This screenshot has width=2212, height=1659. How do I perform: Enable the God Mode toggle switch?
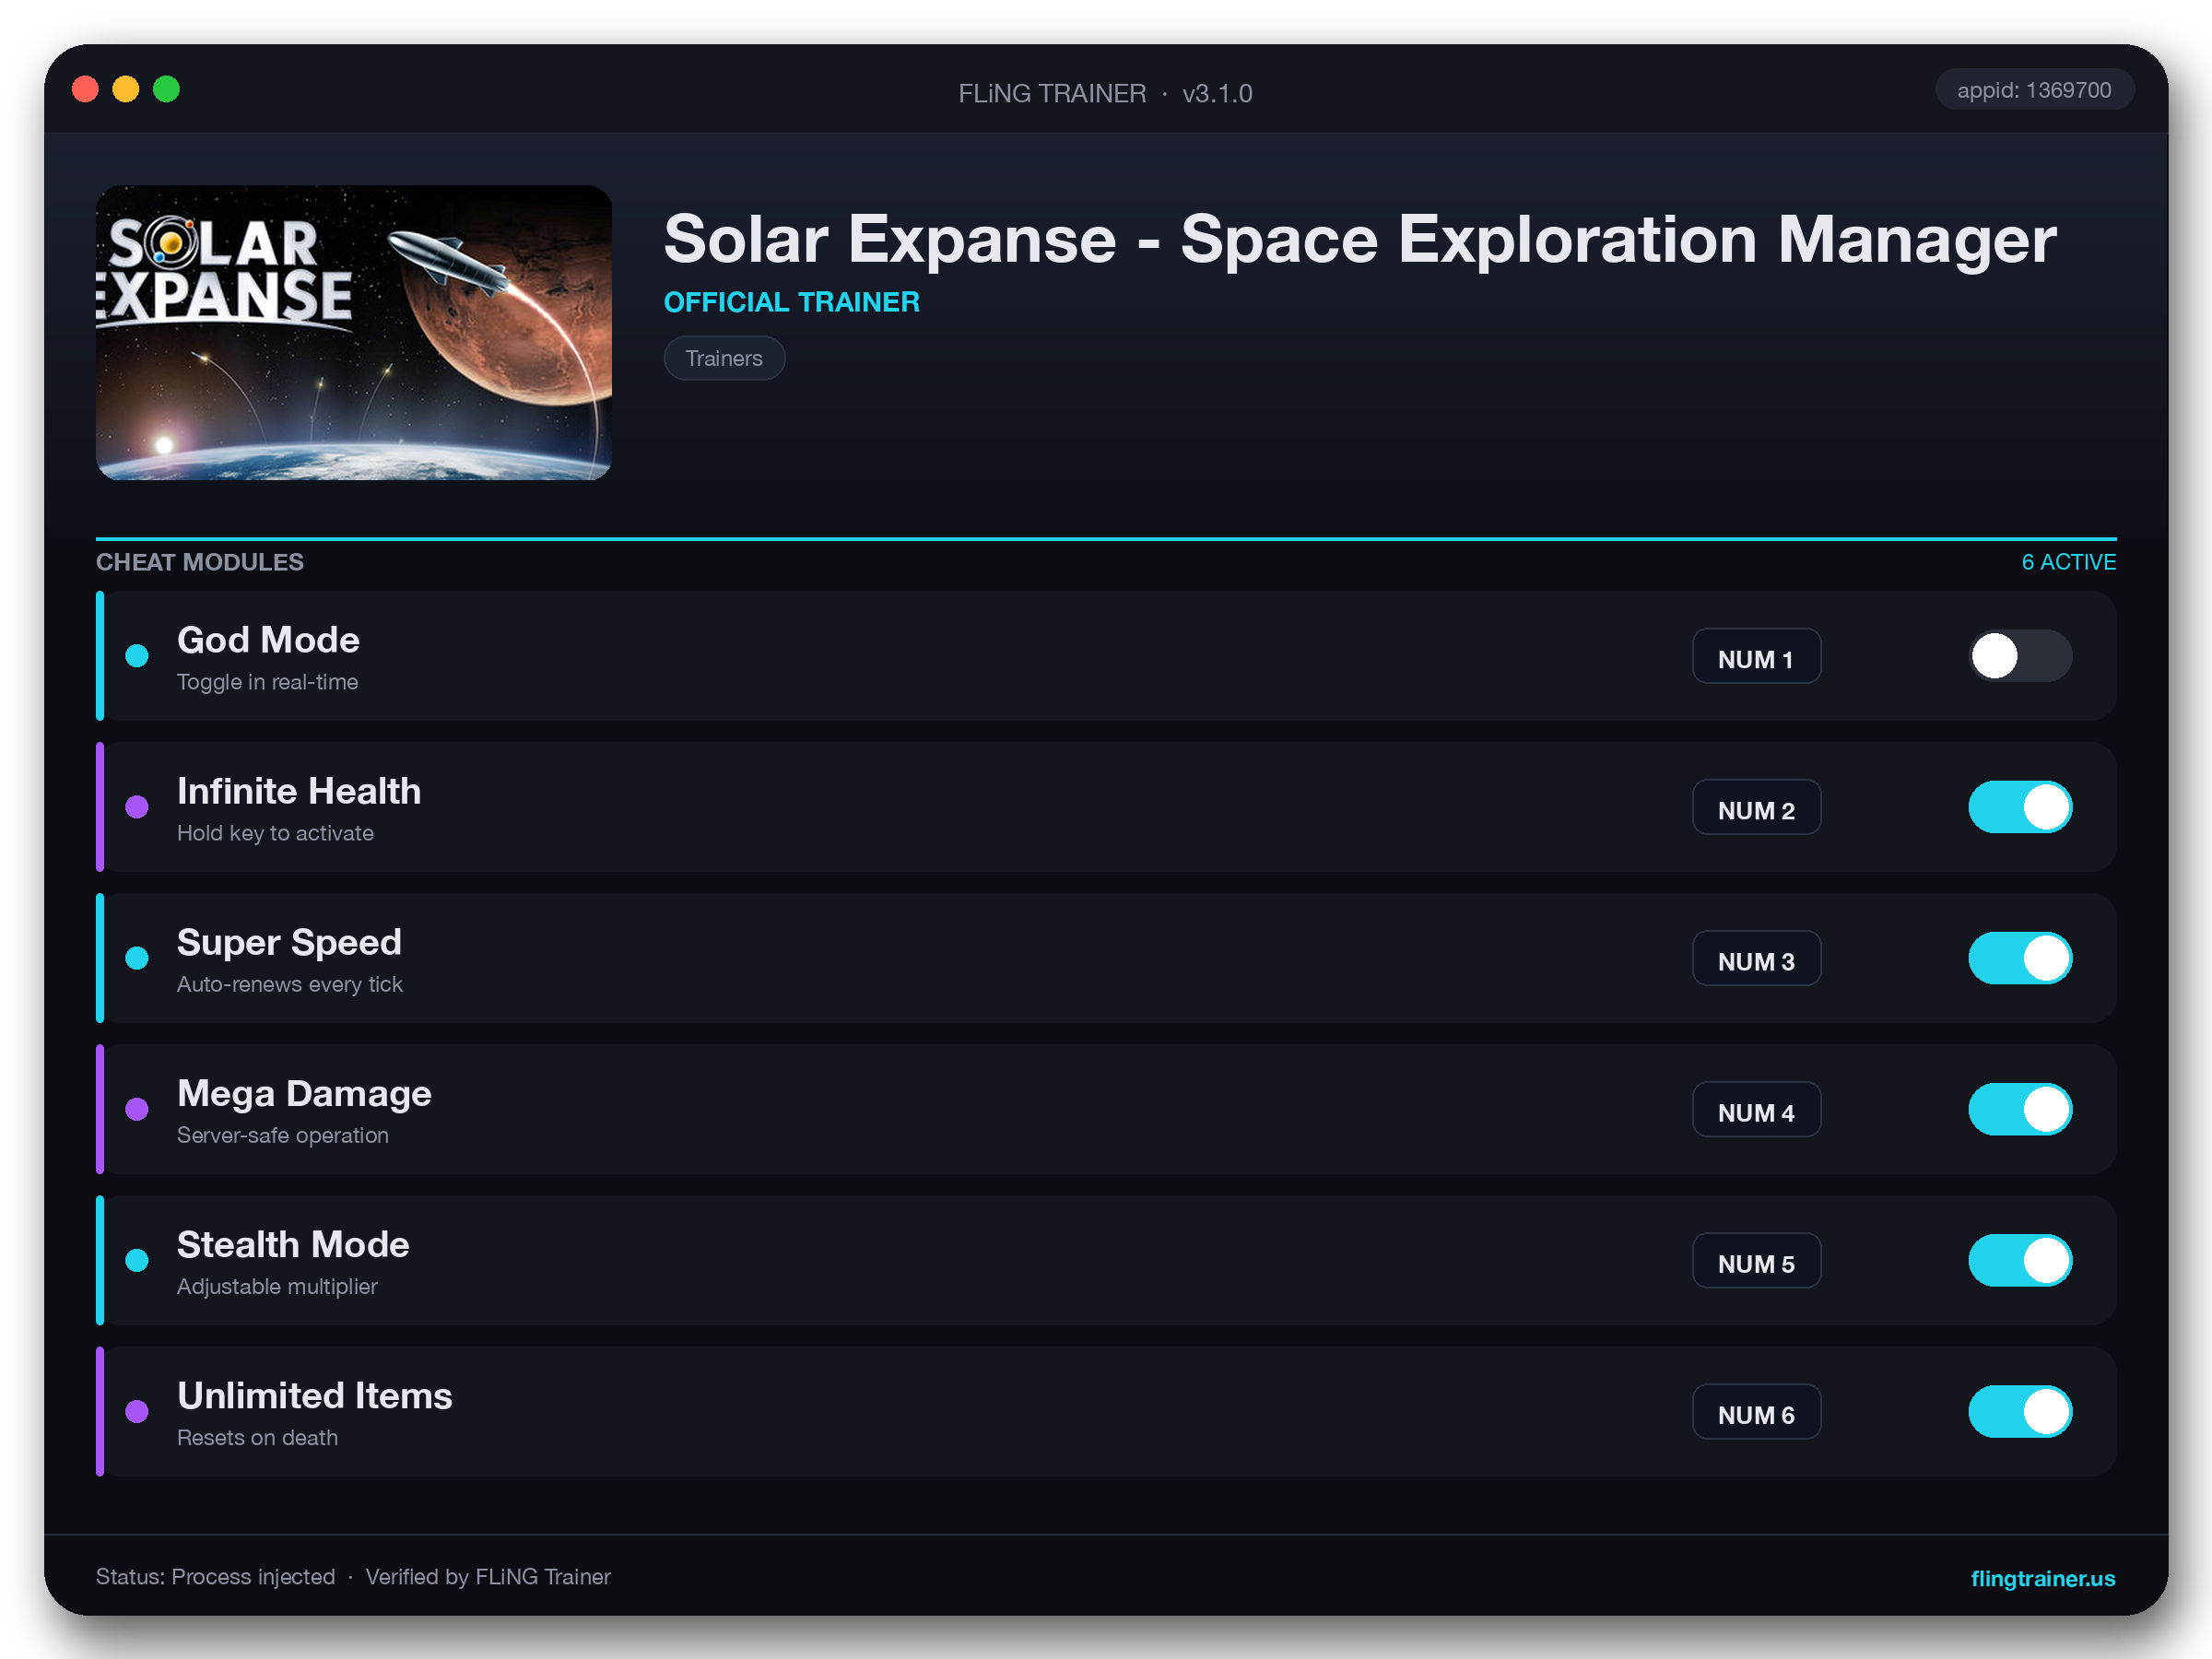[2020, 656]
